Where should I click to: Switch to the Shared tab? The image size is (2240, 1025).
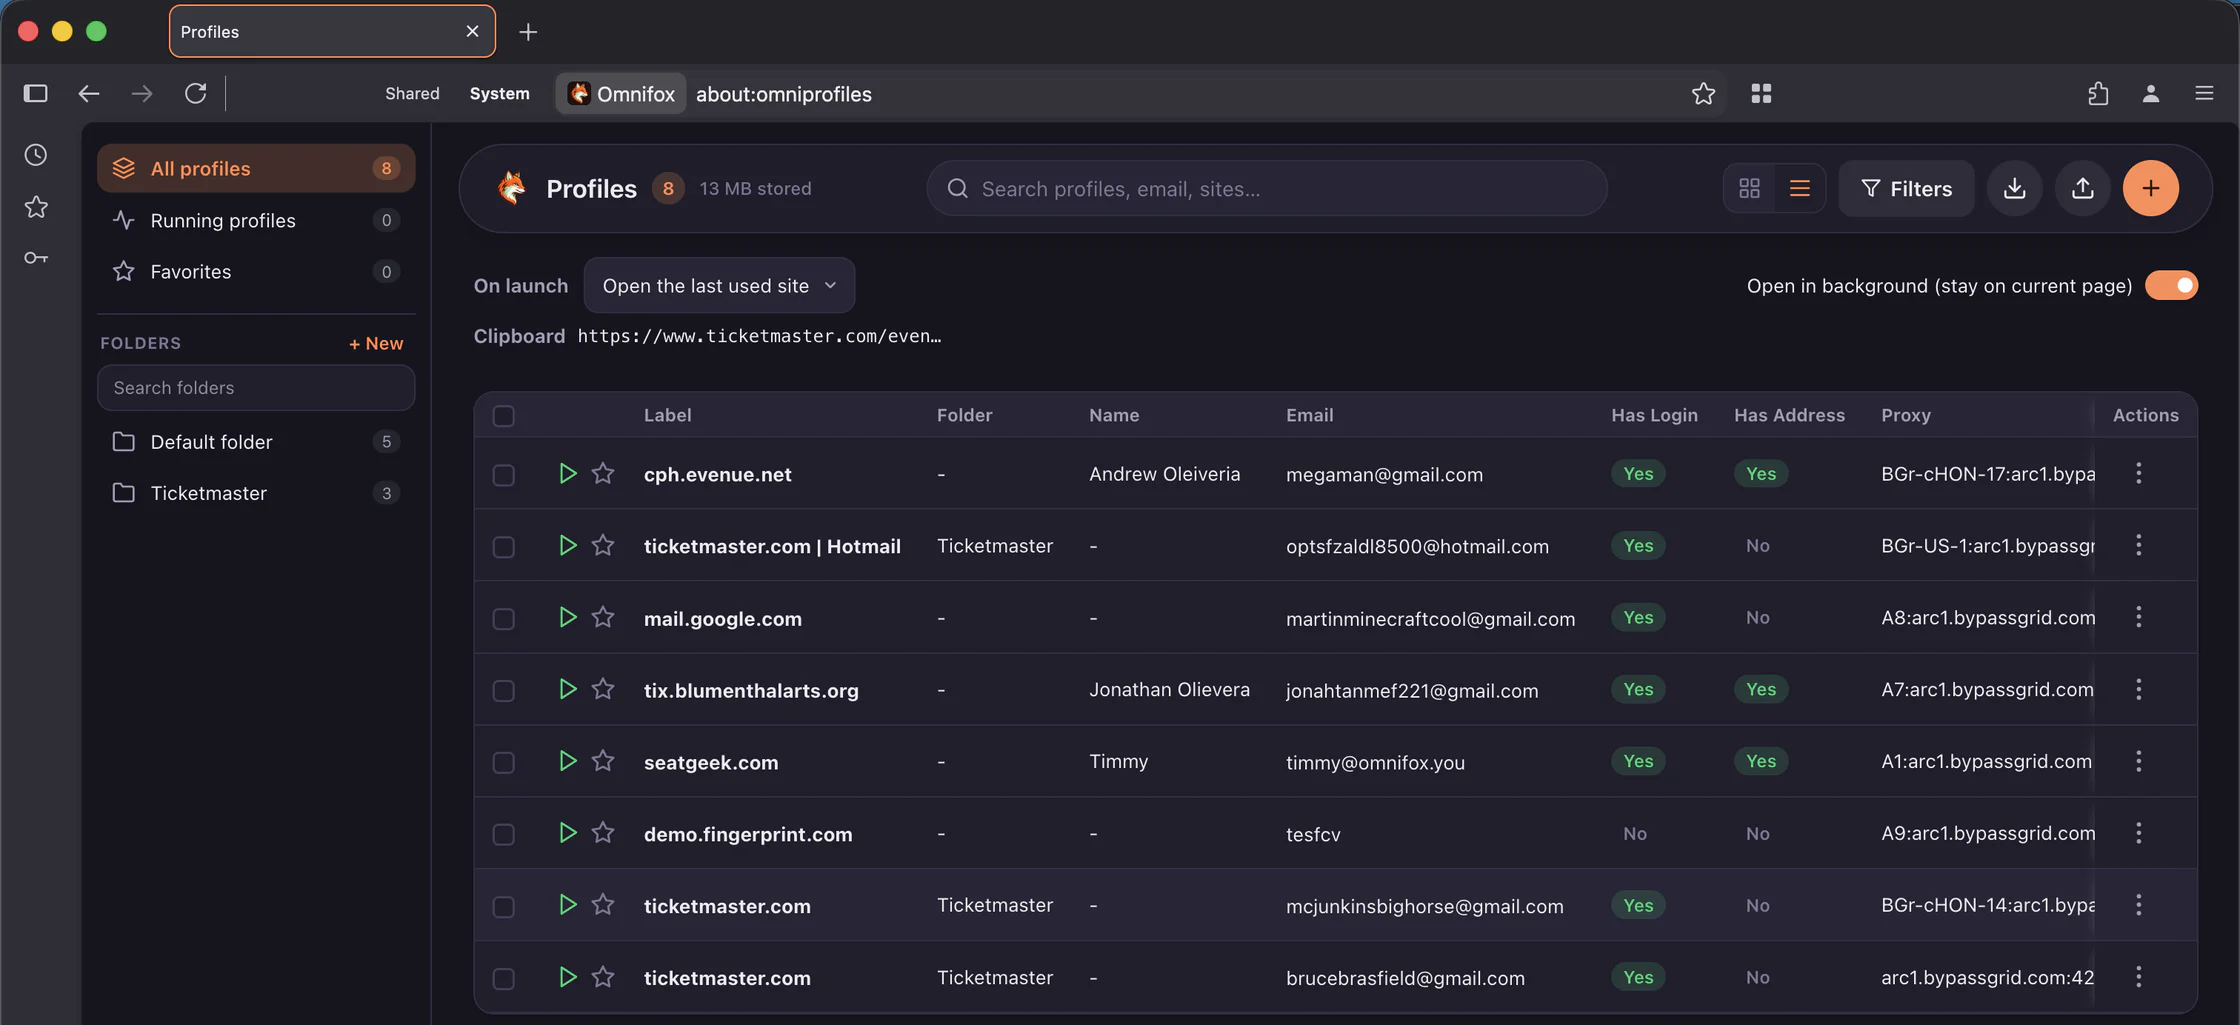point(412,93)
